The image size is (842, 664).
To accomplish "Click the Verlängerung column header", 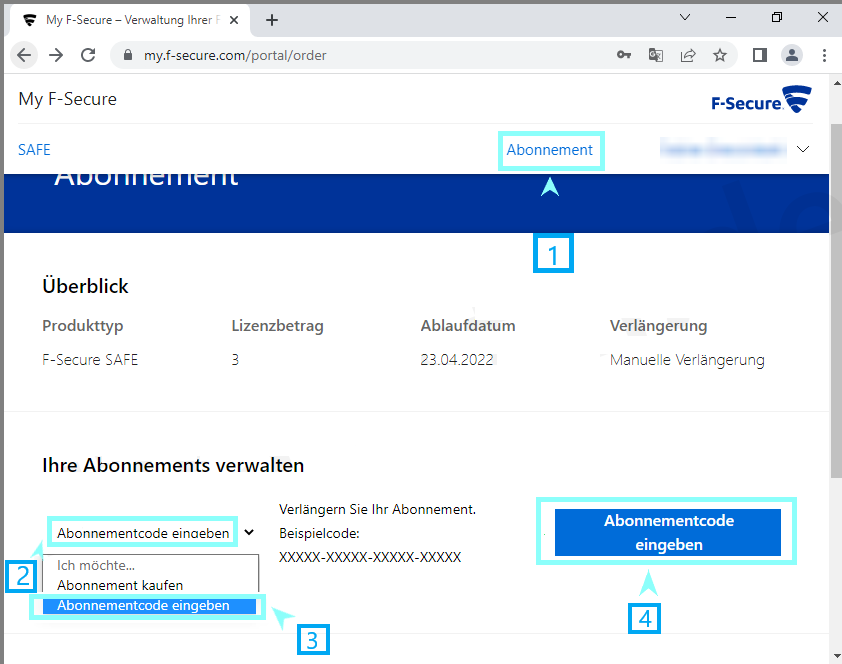I will 658,326.
